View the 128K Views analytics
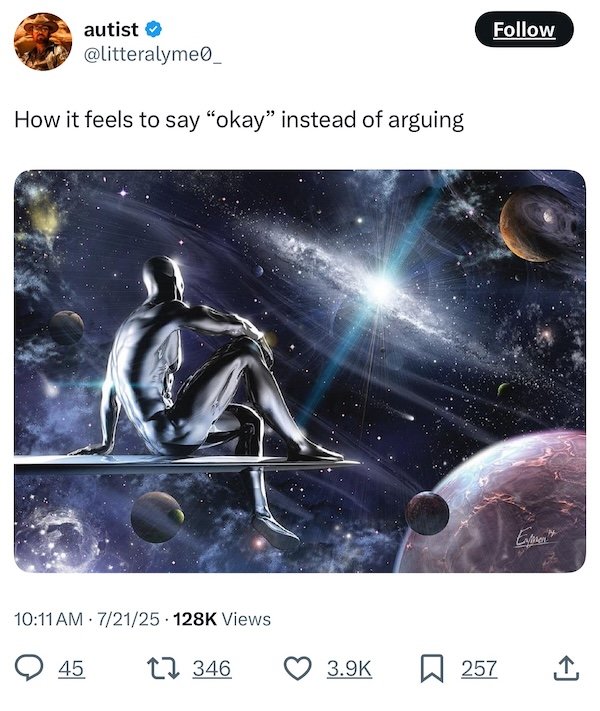The width and height of the screenshot is (600, 711). [222, 619]
